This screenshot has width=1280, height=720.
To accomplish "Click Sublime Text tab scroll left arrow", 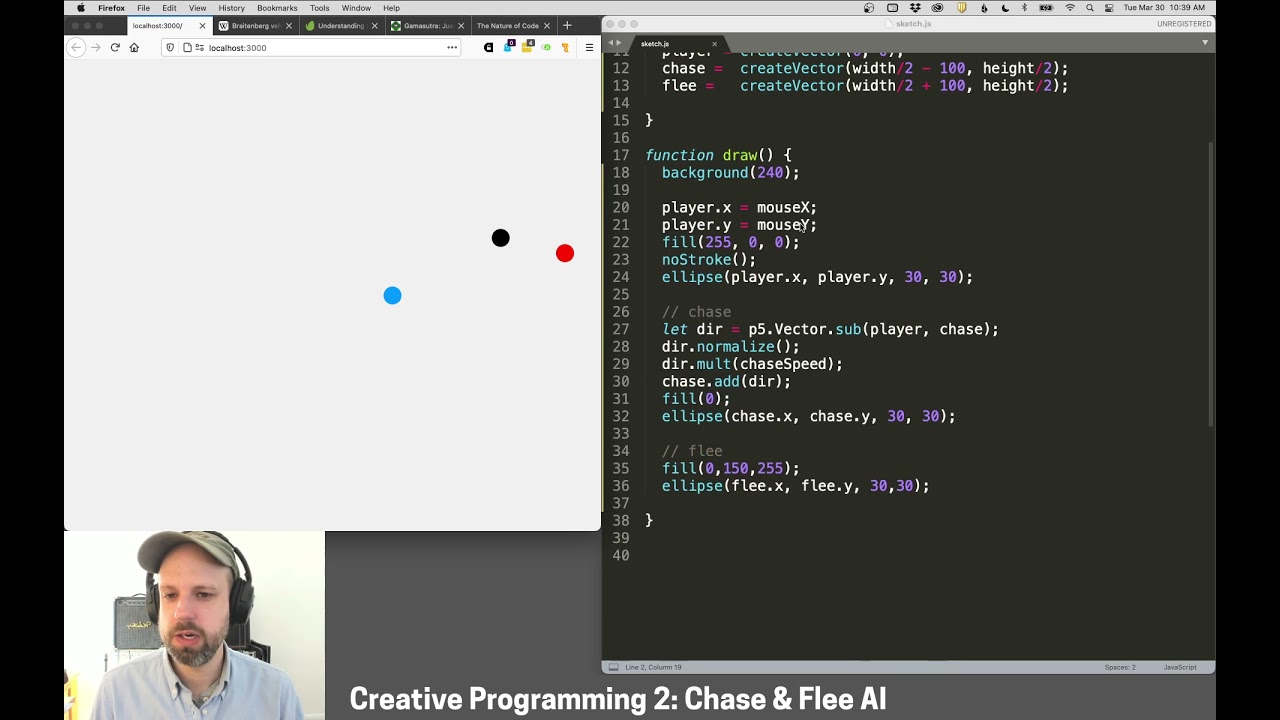I will click(611, 43).
